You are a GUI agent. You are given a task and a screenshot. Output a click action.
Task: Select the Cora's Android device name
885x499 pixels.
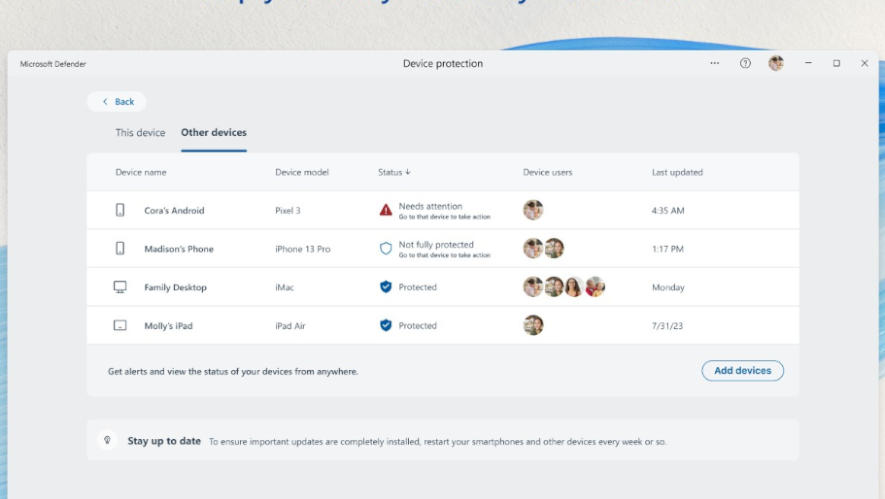pyautogui.click(x=174, y=211)
